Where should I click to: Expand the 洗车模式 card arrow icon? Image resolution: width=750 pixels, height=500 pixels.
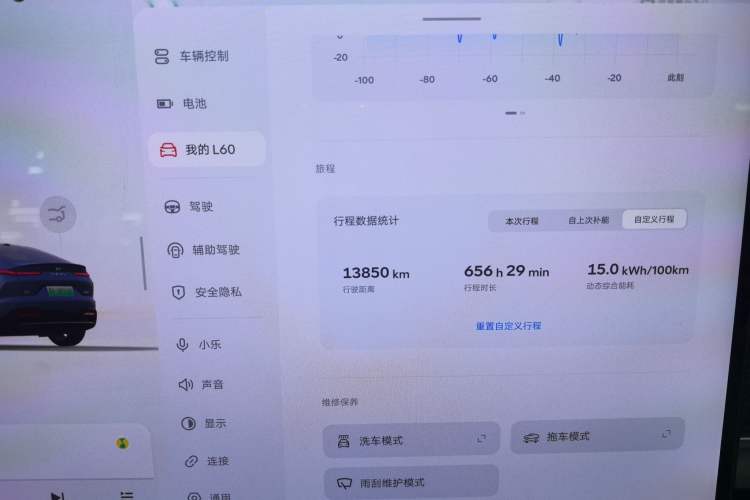coord(481,439)
